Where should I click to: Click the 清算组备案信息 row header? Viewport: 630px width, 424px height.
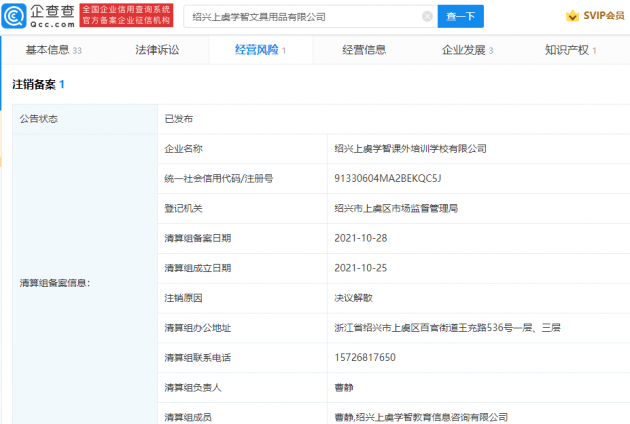pos(55,283)
